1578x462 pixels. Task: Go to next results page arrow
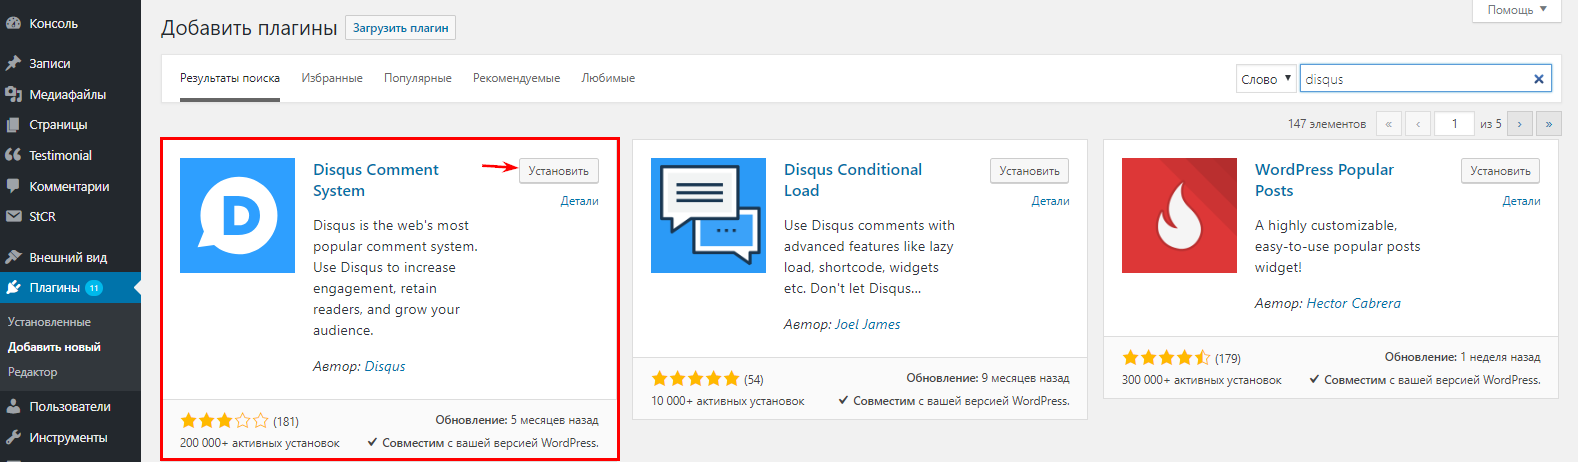[x=1520, y=124]
